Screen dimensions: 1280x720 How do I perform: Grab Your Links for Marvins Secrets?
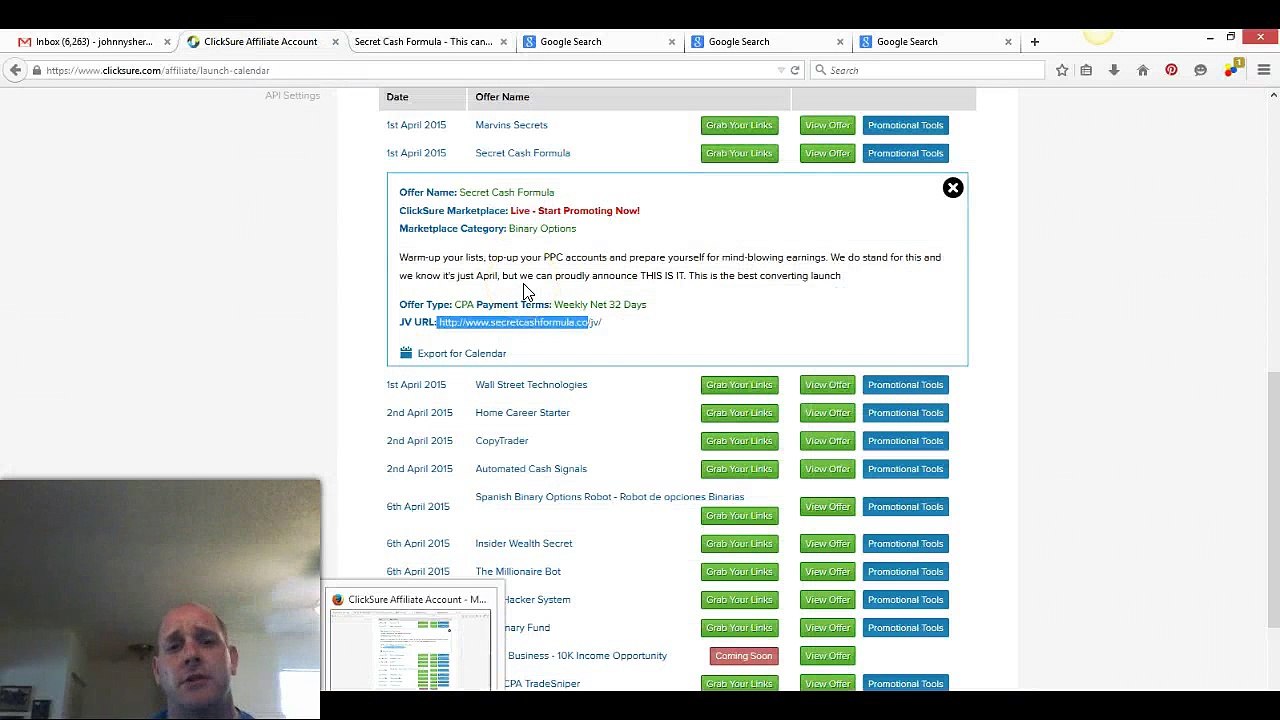pos(739,125)
